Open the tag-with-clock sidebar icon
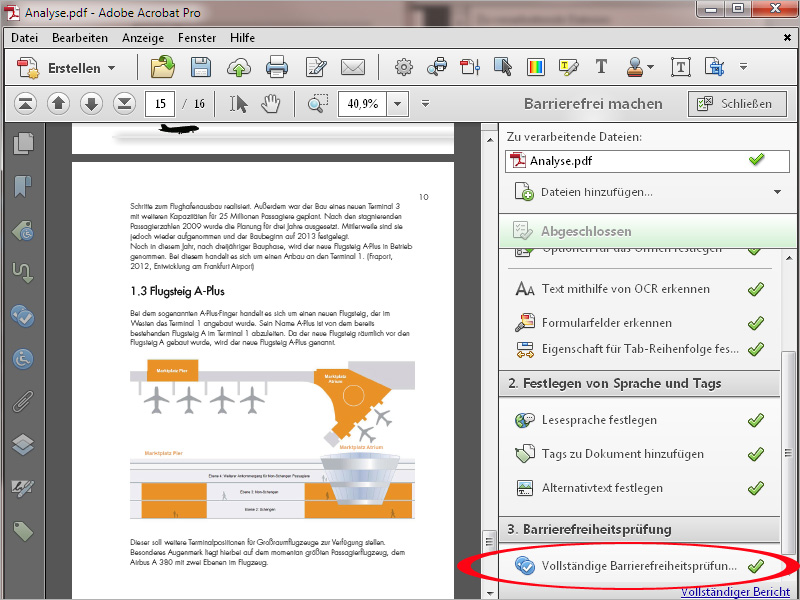This screenshot has height=600, width=800. pos(23,230)
